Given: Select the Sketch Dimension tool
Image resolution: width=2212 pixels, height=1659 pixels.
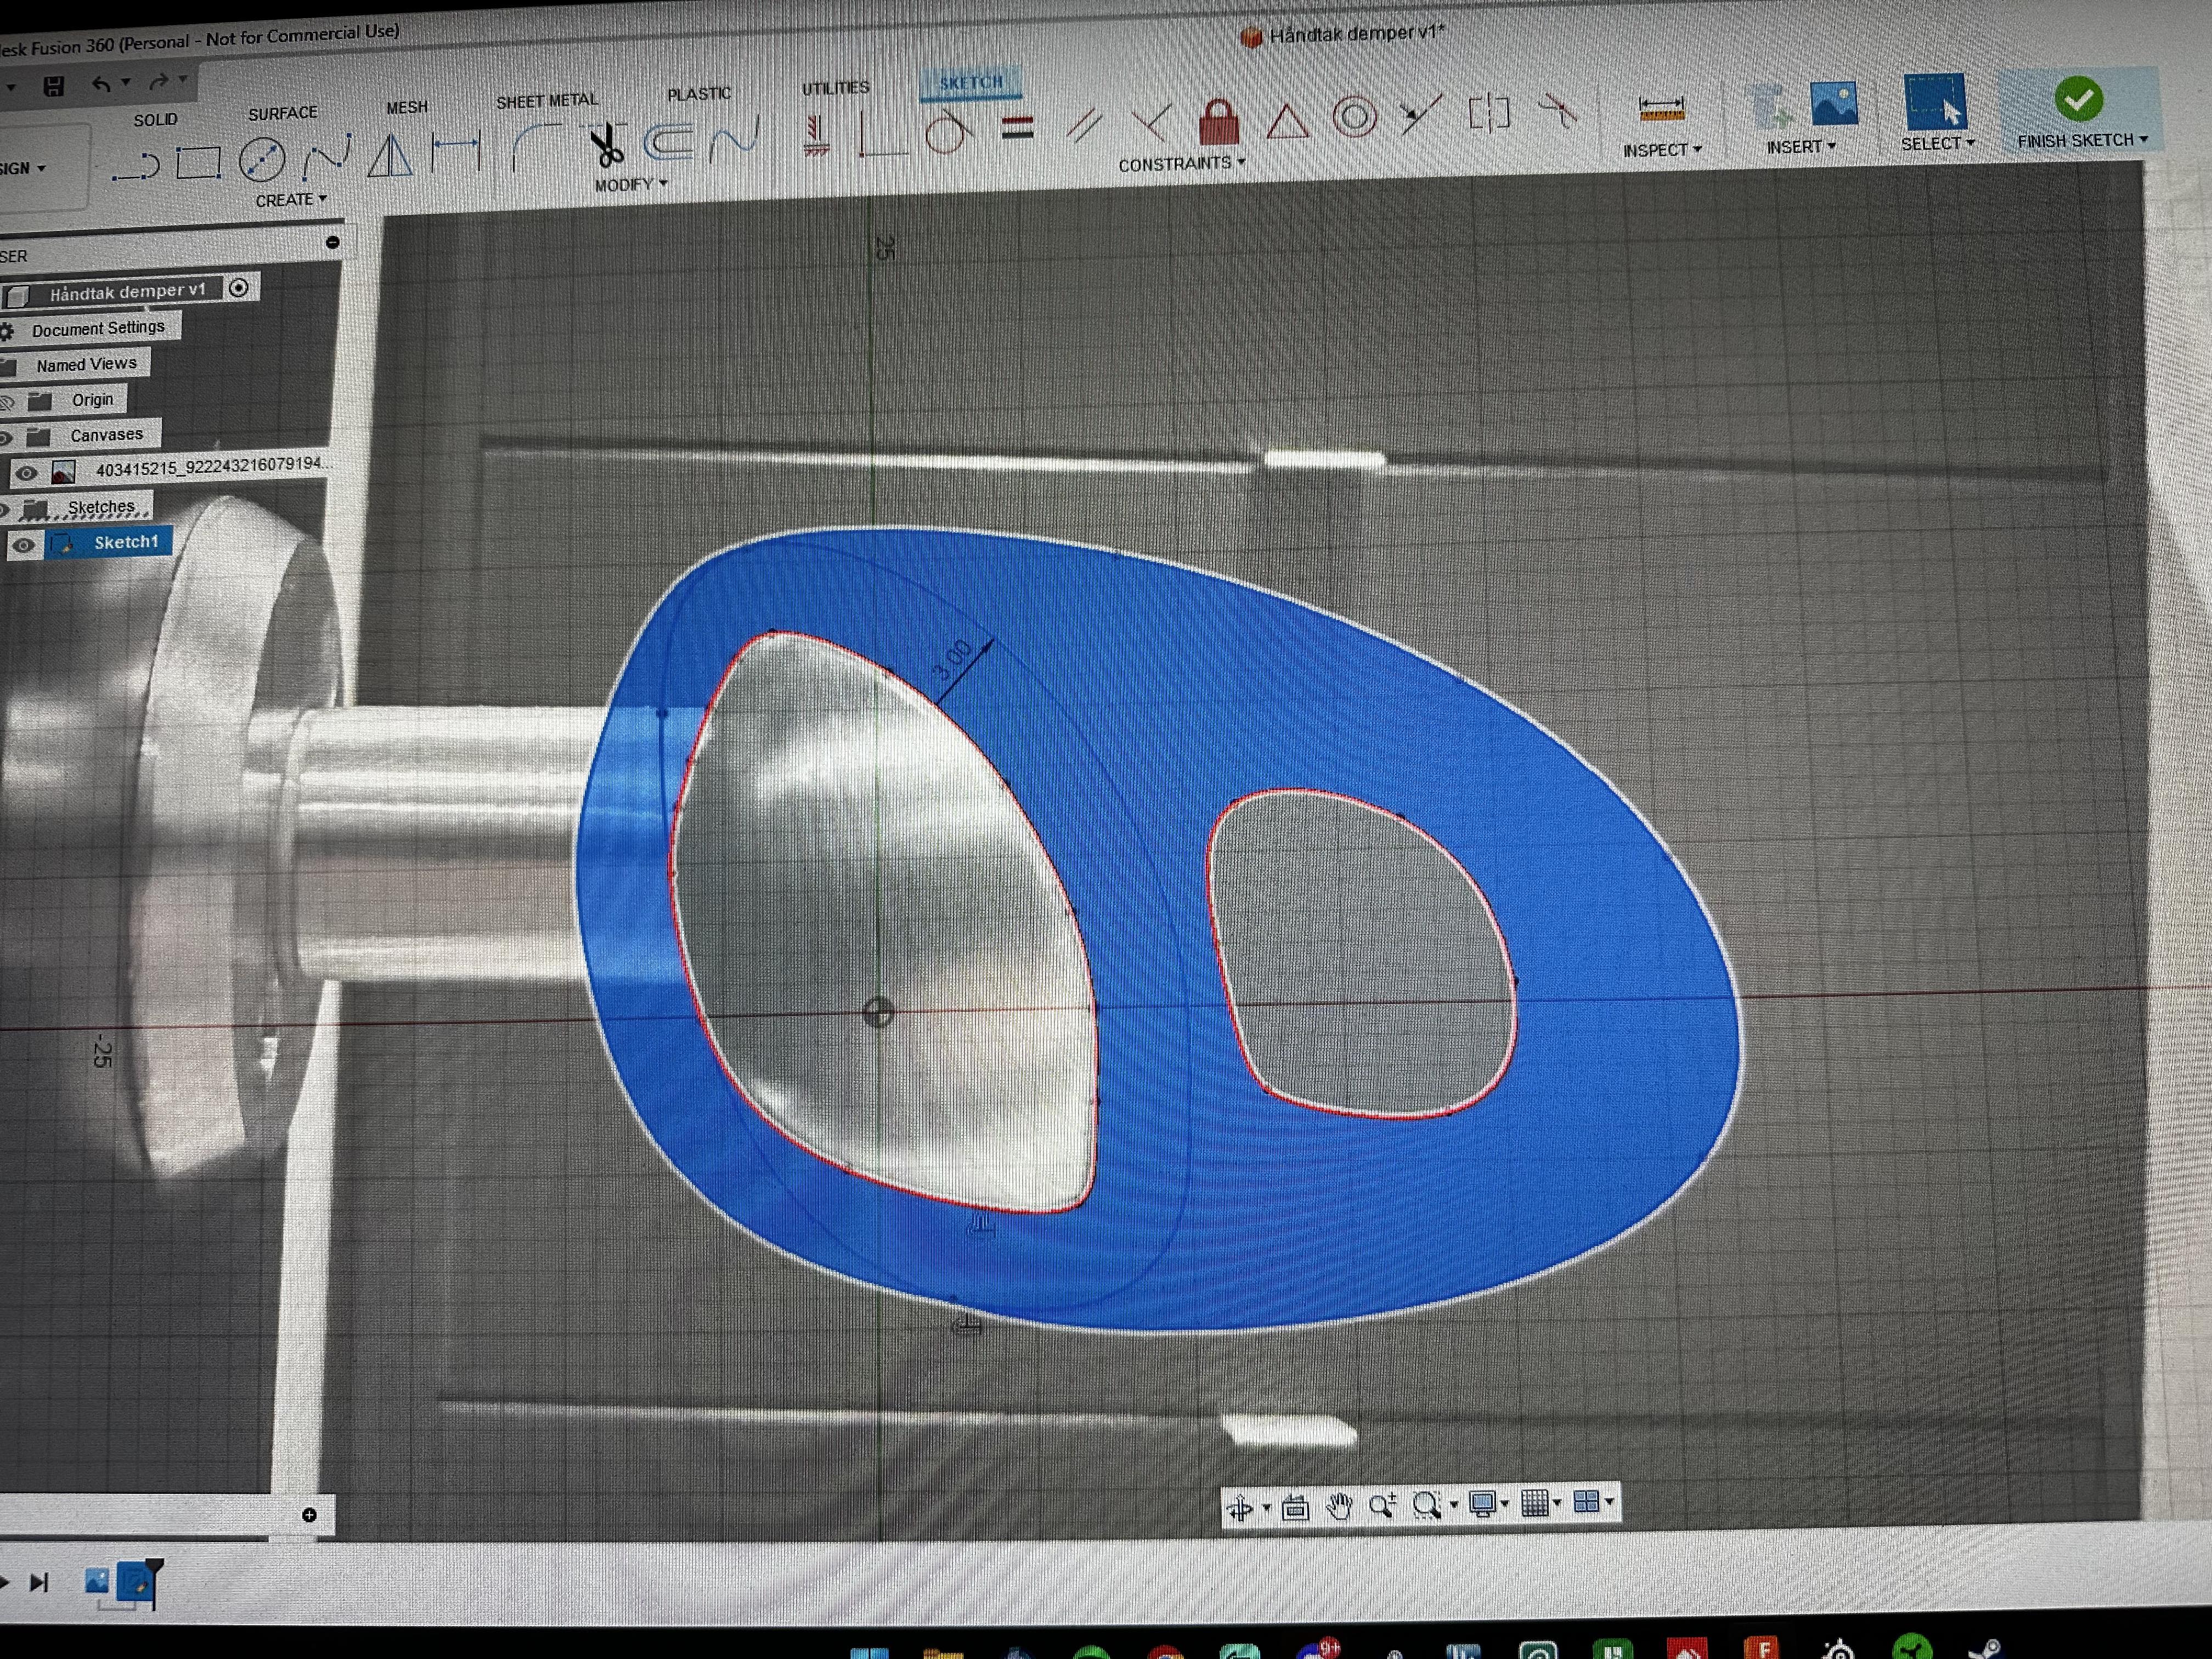Looking at the screenshot, I should coord(456,152).
